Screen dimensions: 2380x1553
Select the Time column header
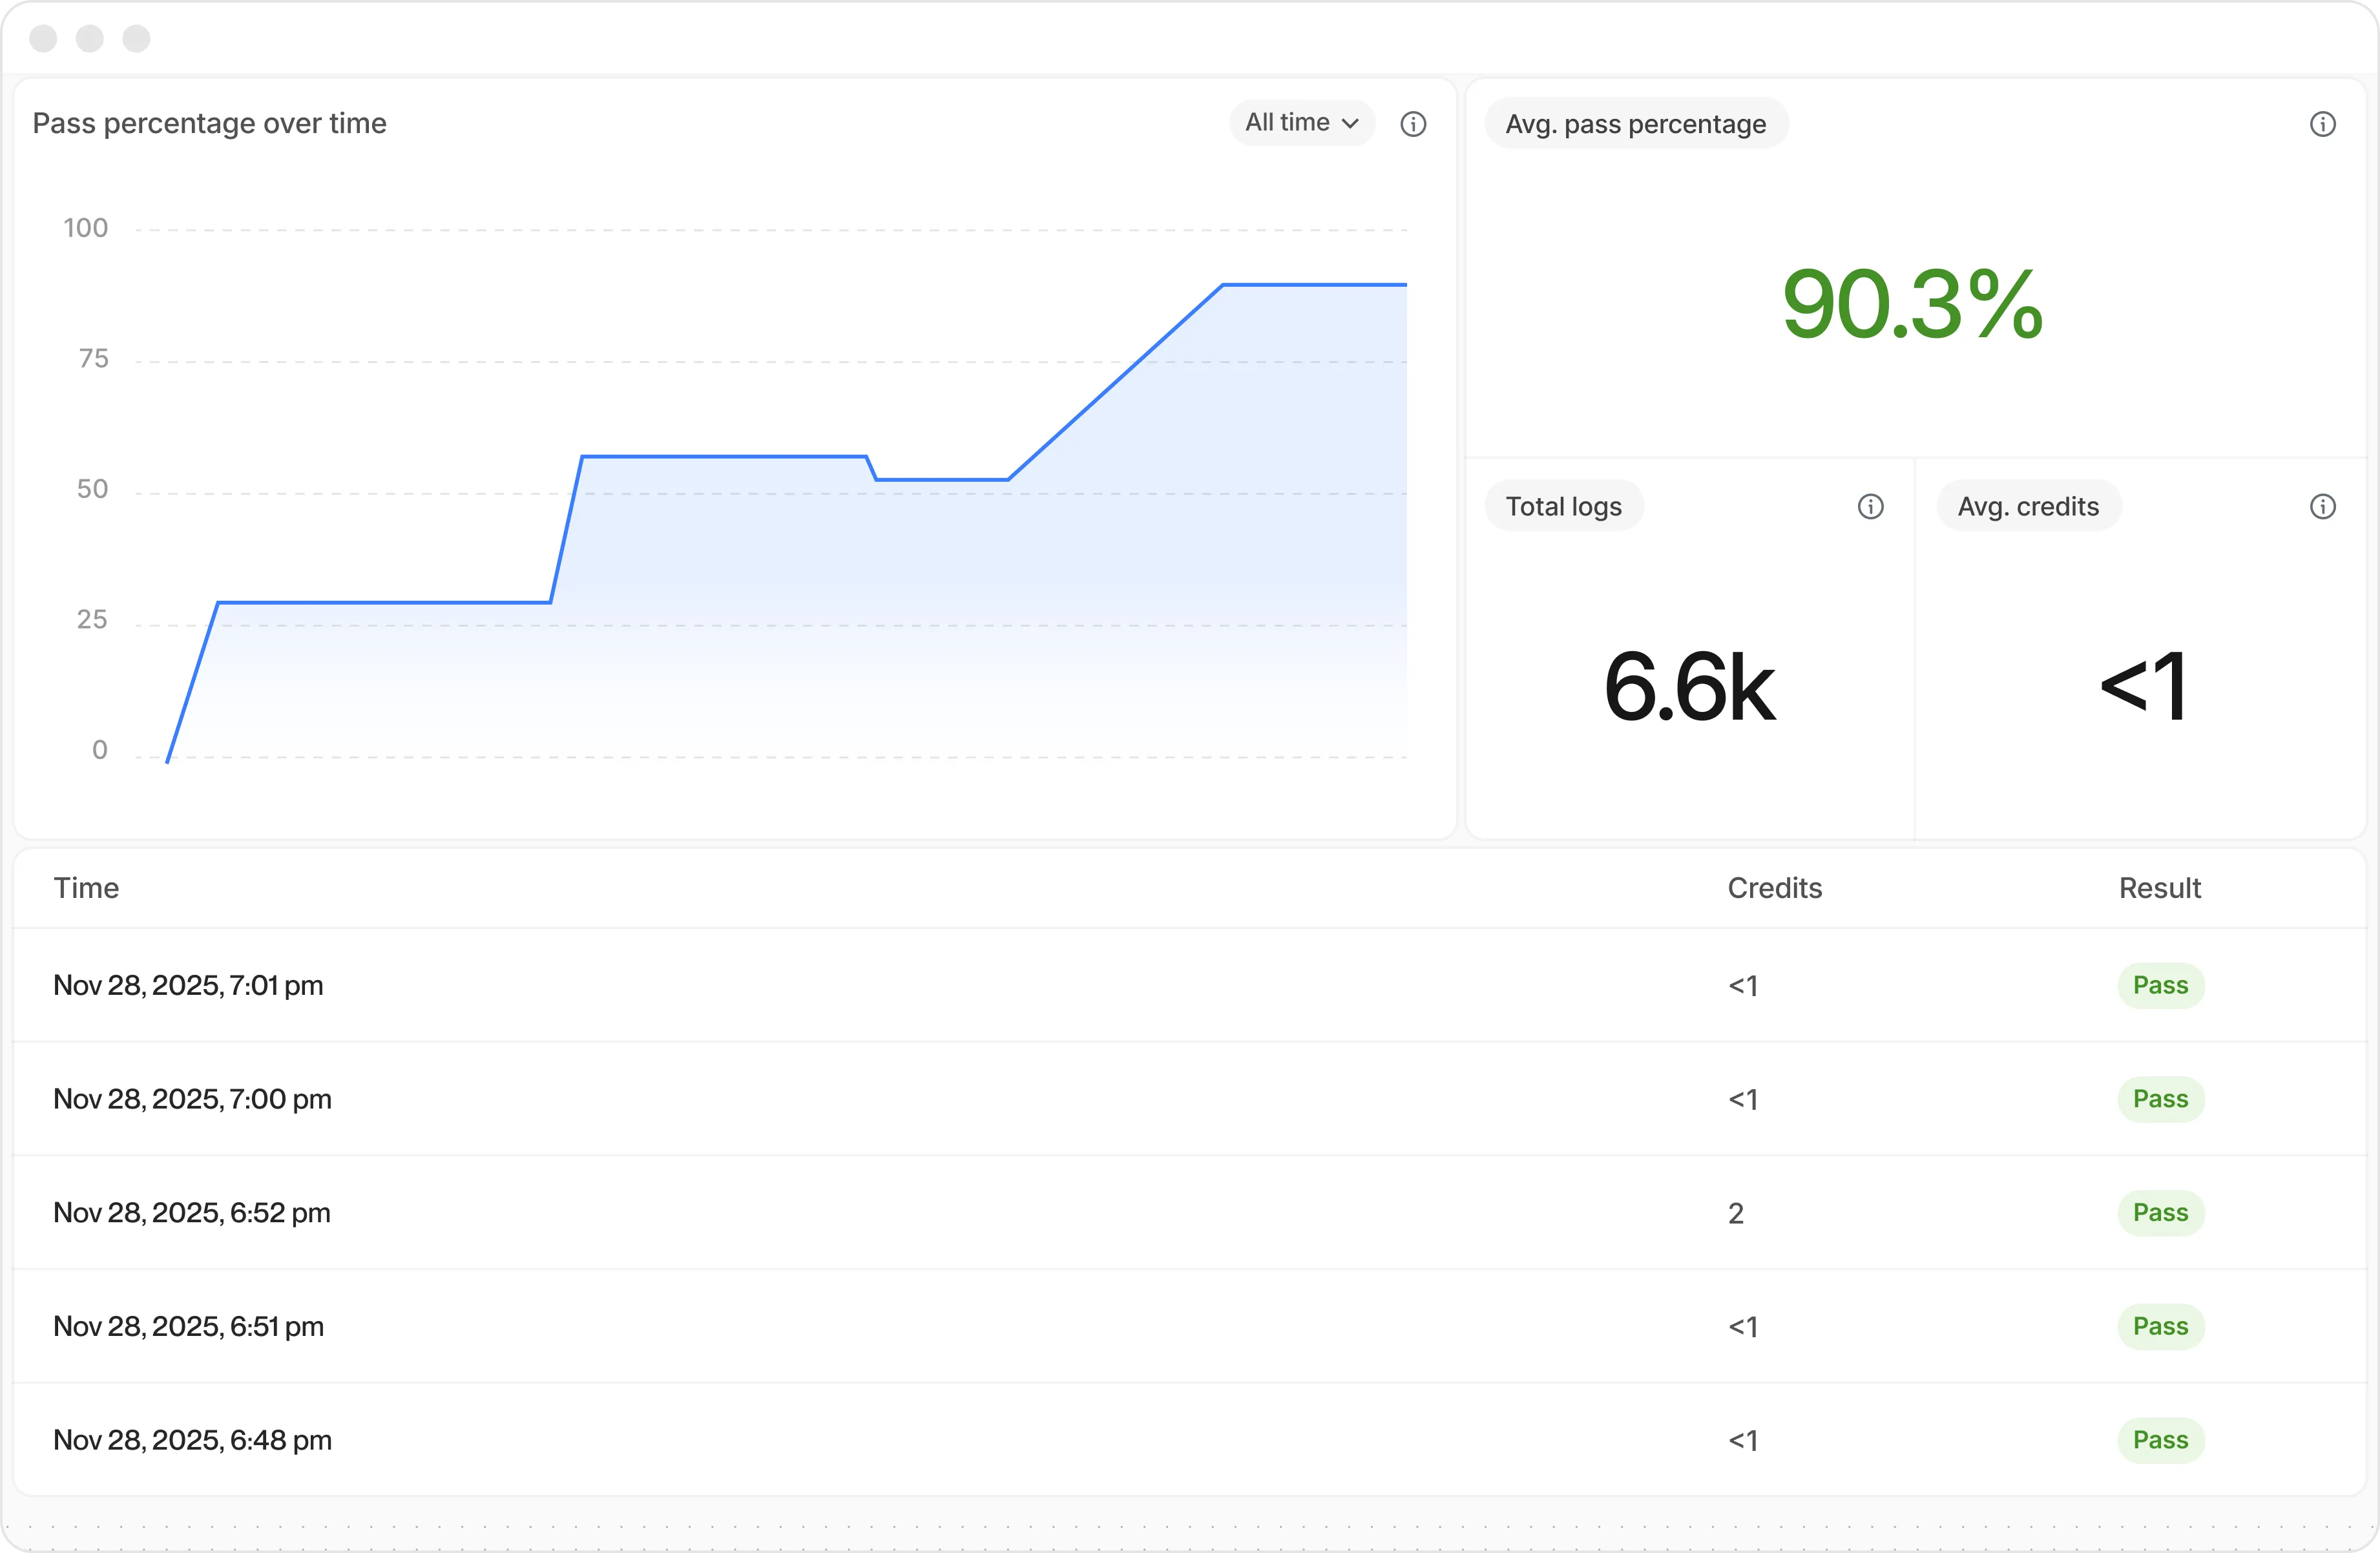87,888
